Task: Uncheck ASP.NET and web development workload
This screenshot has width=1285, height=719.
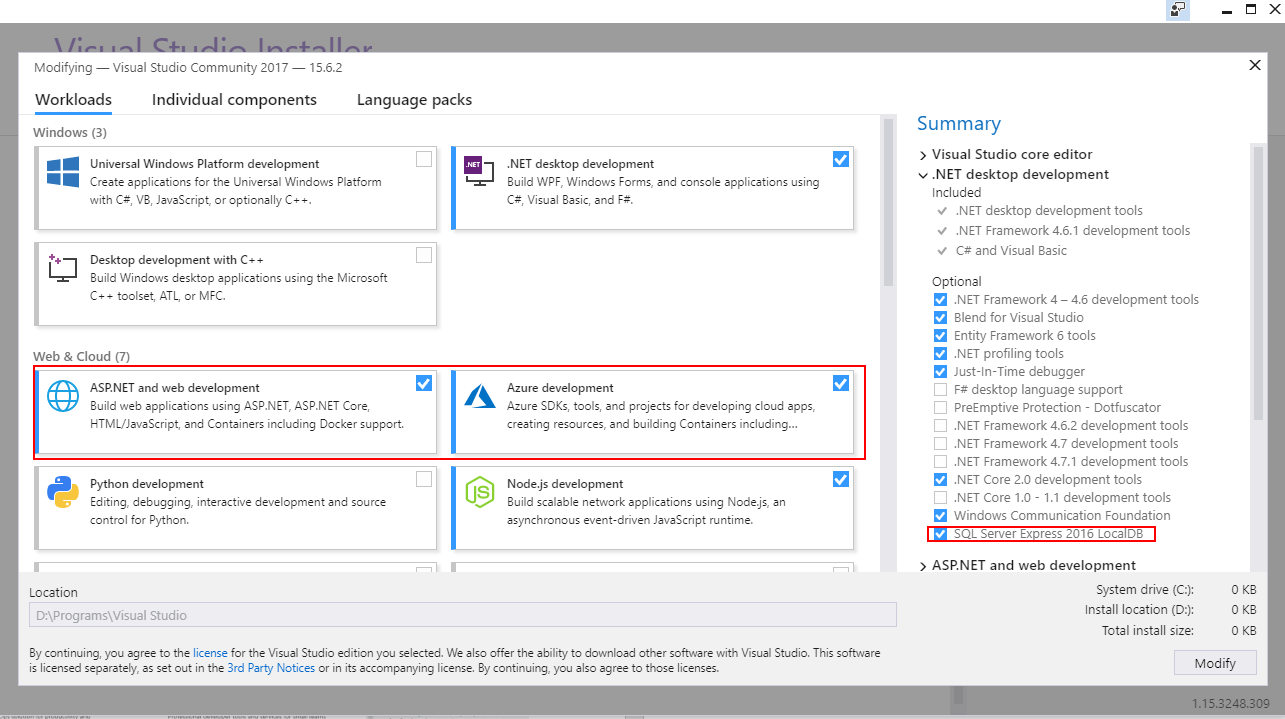Action: click(x=424, y=383)
